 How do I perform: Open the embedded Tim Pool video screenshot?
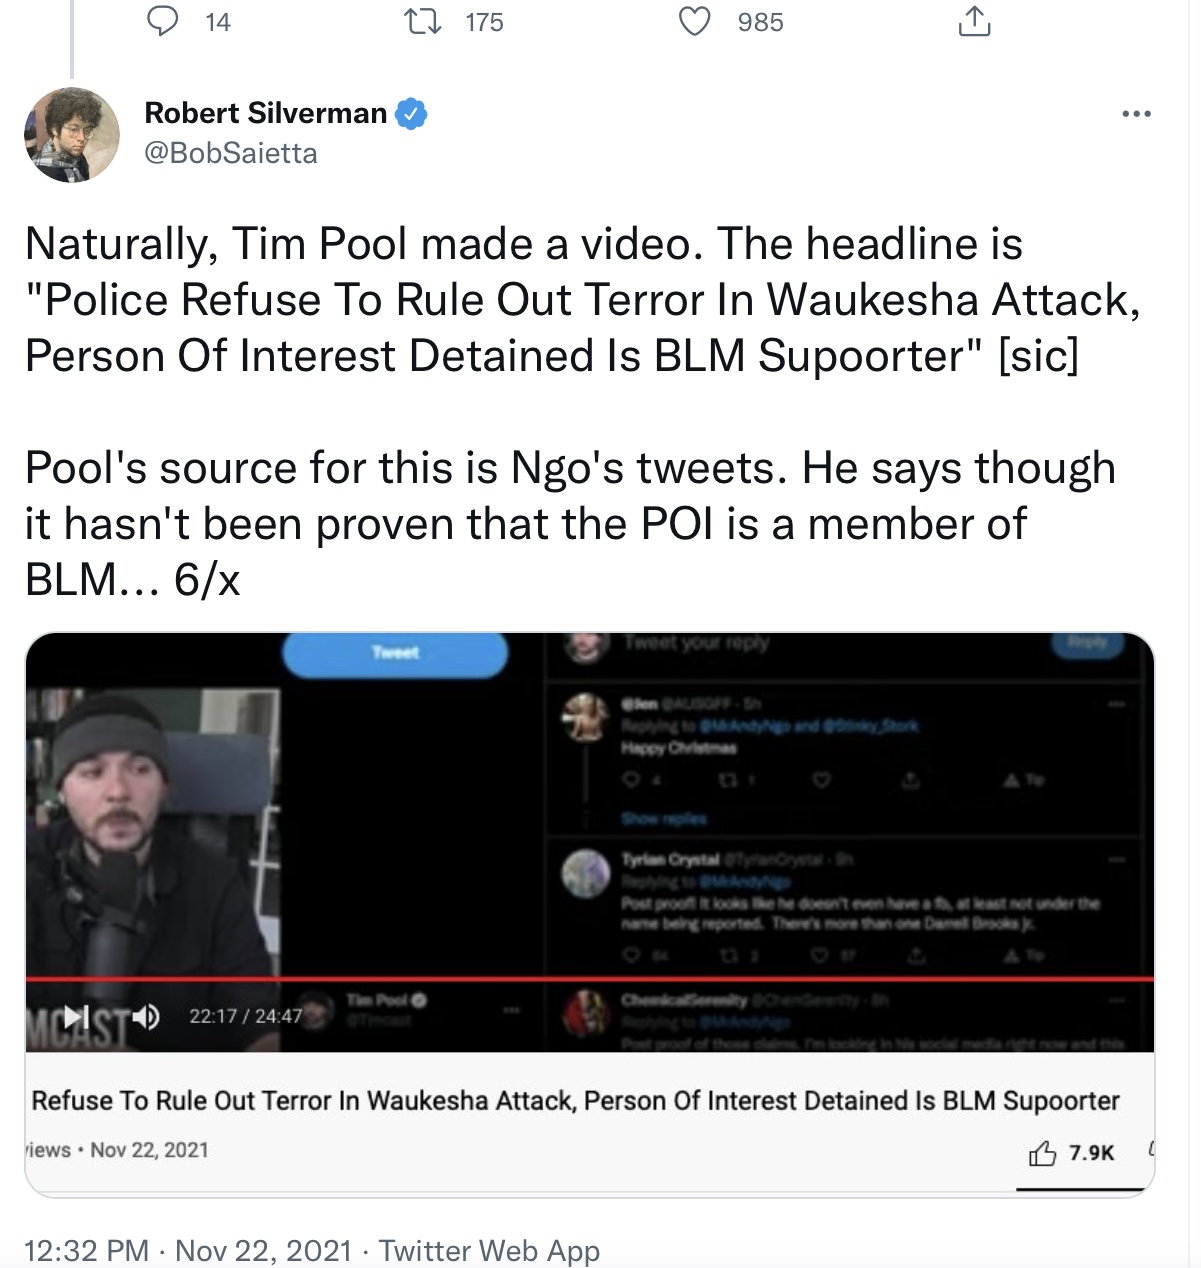click(x=590, y=842)
